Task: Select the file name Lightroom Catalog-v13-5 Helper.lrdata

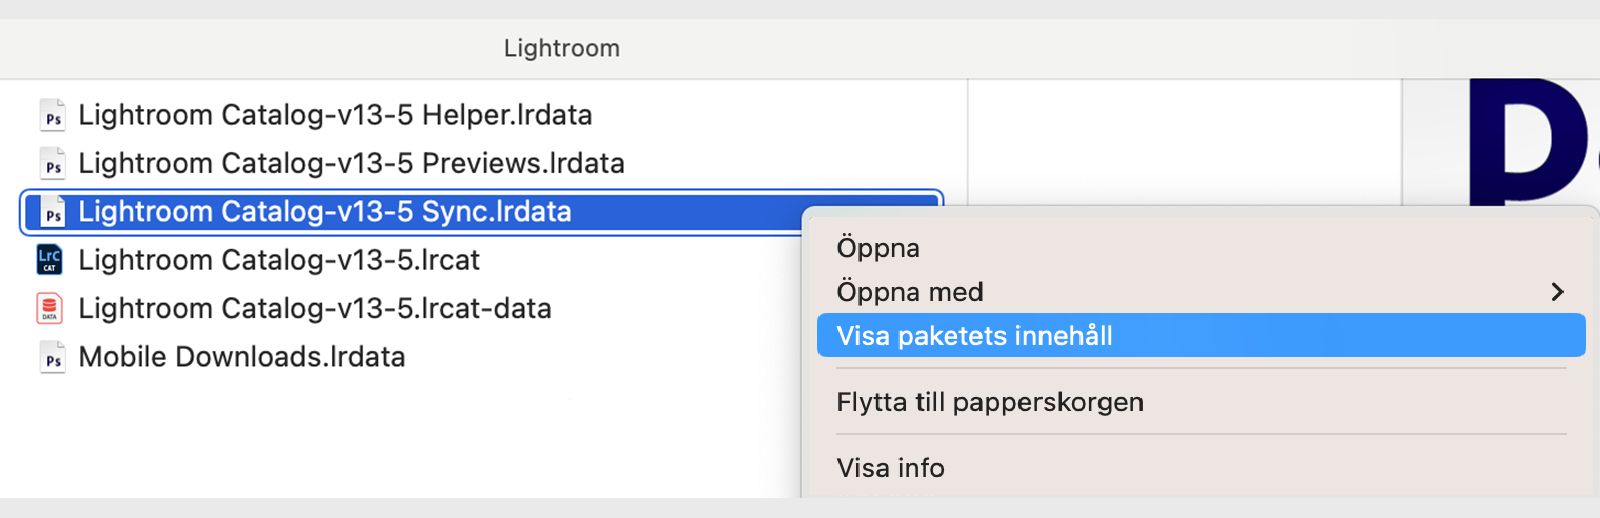Action: (335, 115)
